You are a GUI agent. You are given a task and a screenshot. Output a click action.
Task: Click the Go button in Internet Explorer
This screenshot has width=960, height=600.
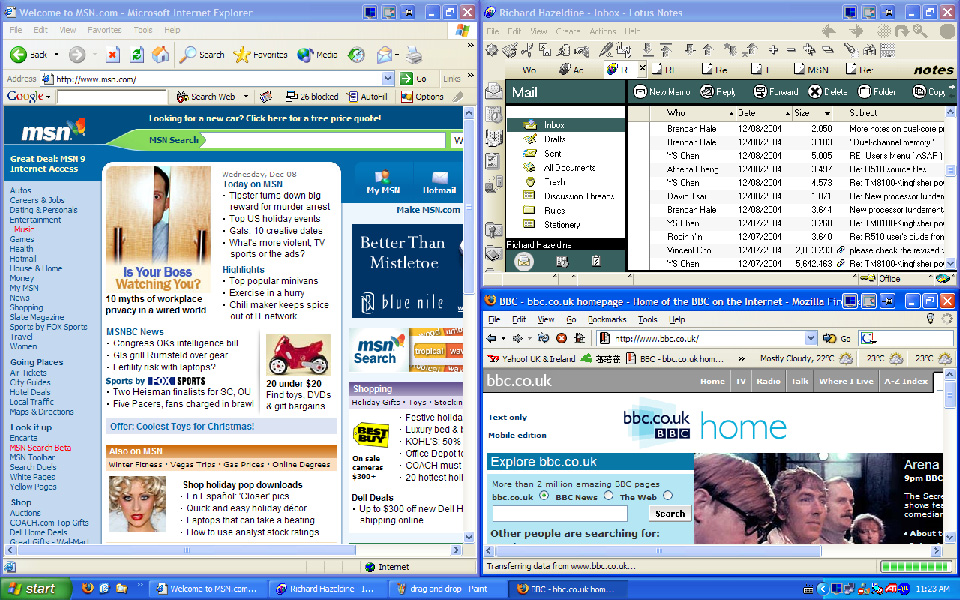(413, 79)
